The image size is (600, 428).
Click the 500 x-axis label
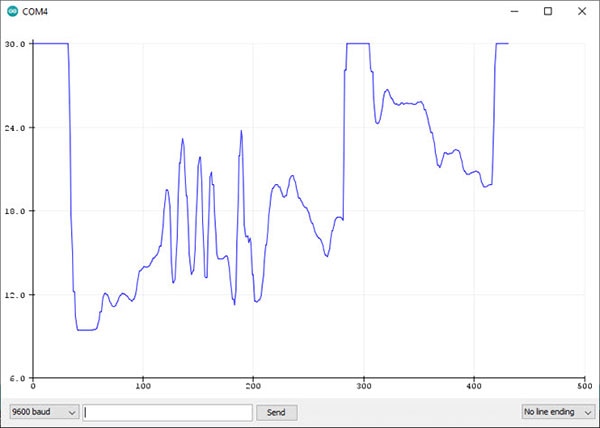[x=585, y=386]
